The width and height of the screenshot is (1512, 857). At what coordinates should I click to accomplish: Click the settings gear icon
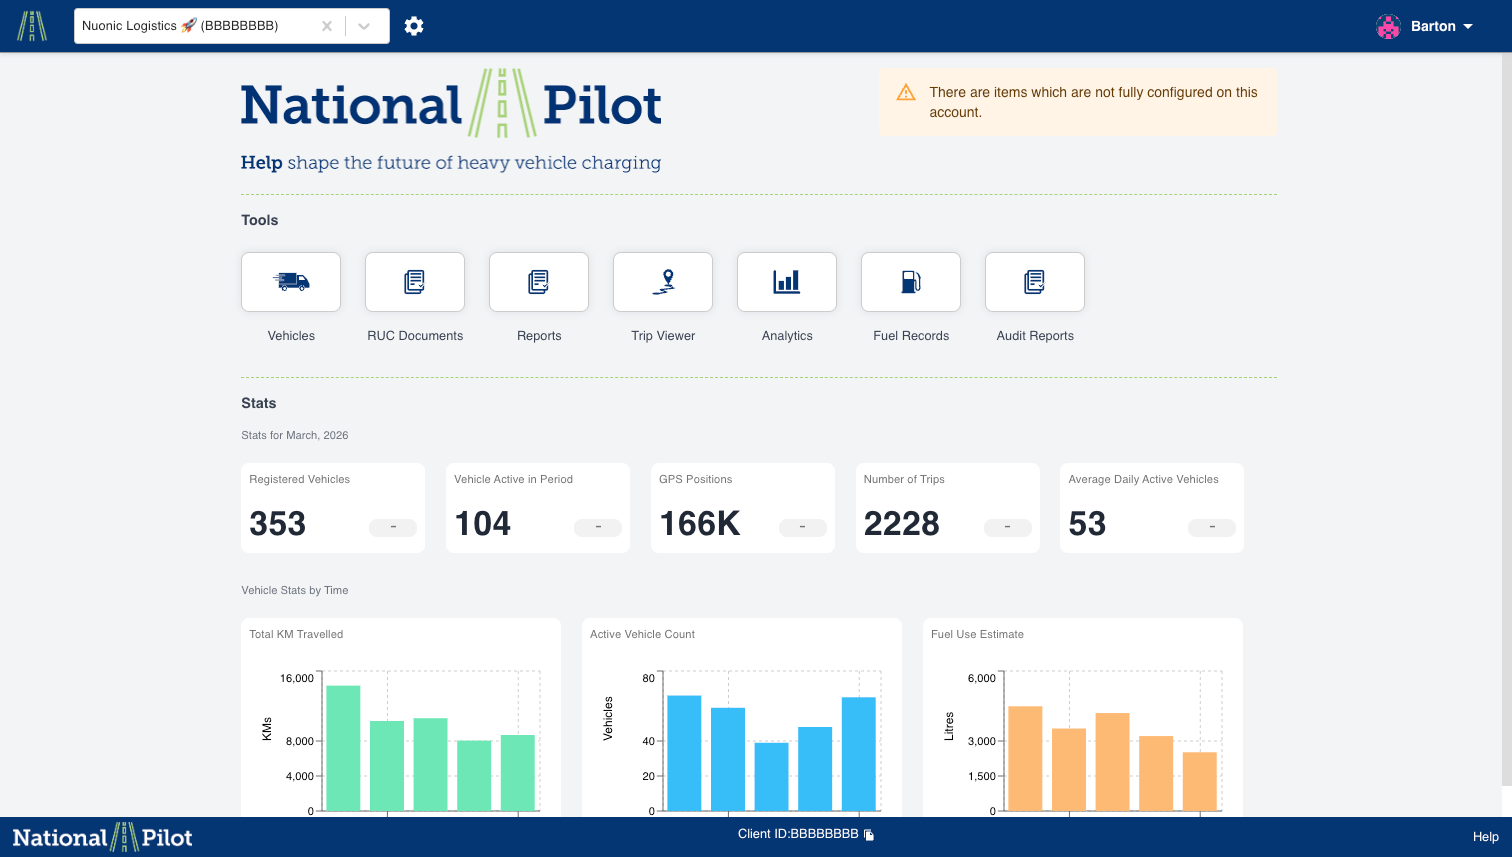click(414, 26)
